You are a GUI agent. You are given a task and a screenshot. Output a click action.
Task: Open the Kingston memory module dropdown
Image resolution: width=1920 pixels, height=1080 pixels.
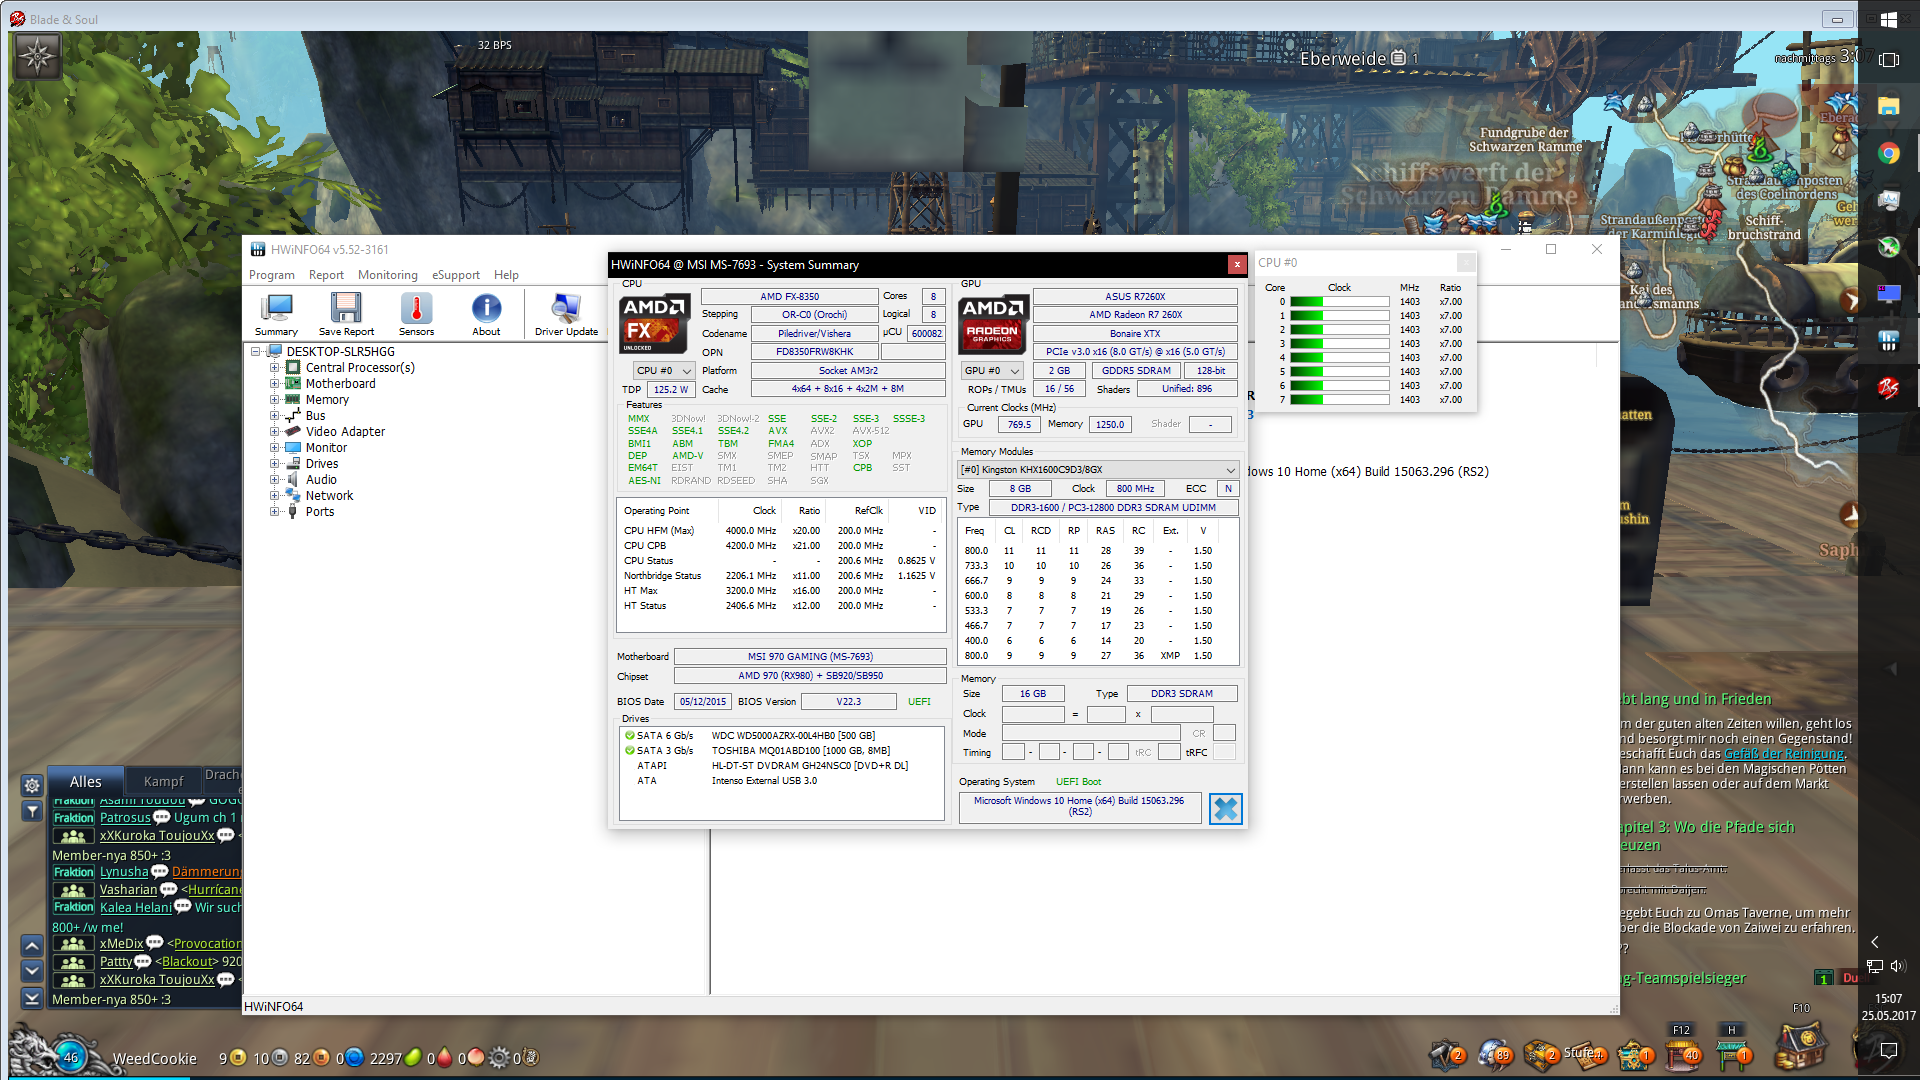coord(1098,470)
